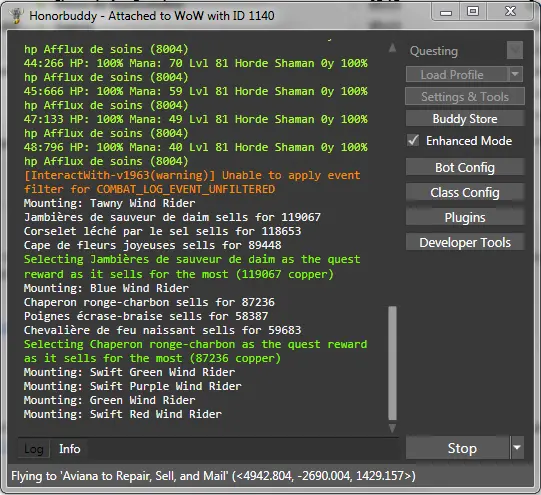Click 'Chevalière de feu naissant sells for 59683'
Image resolution: width=541 pixels, height=495 pixels.
click(163, 330)
